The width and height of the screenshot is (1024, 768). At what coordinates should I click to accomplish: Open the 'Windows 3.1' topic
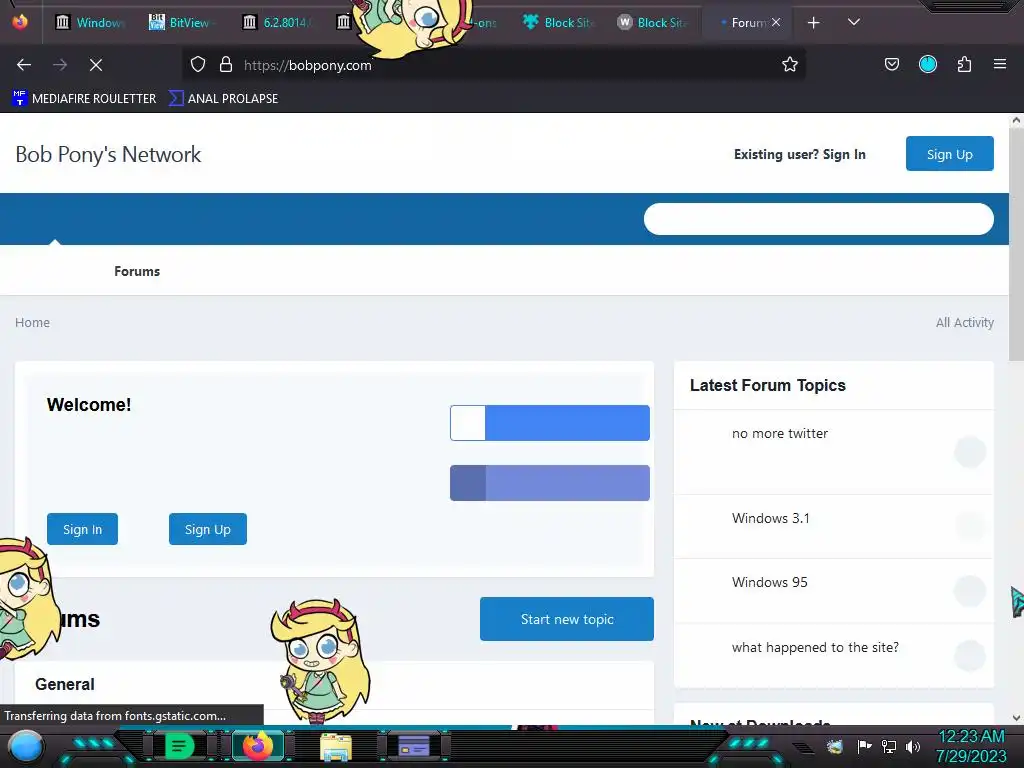pos(771,519)
